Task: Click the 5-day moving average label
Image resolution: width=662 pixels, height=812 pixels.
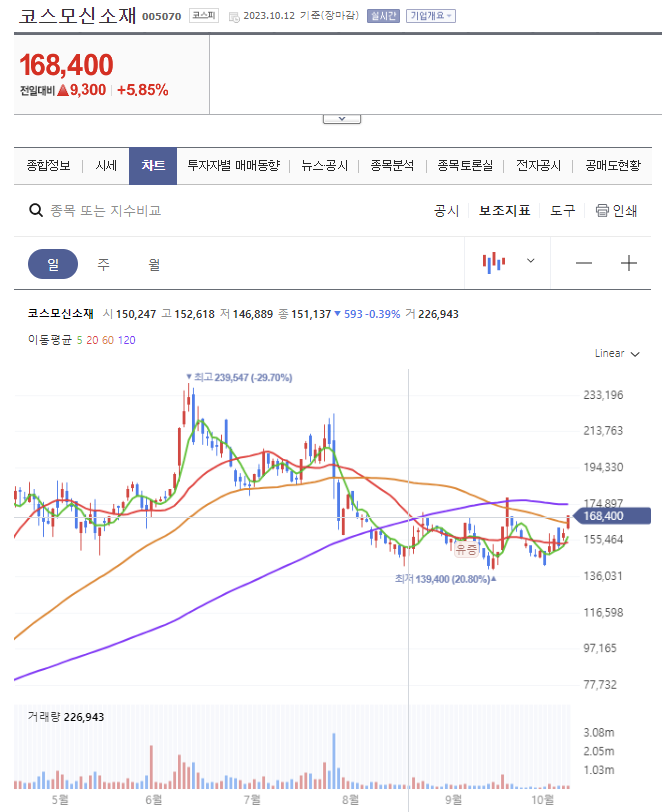Action: (79, 340)
